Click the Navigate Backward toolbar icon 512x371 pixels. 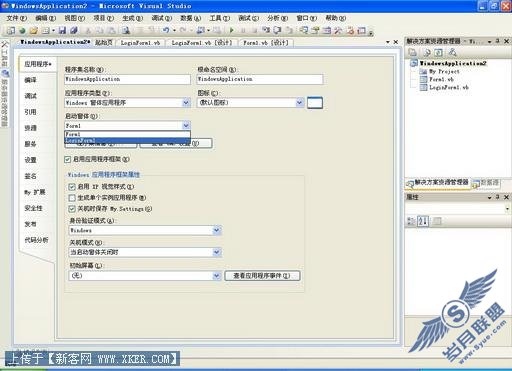pyautogui.click(x=201, y=31)
